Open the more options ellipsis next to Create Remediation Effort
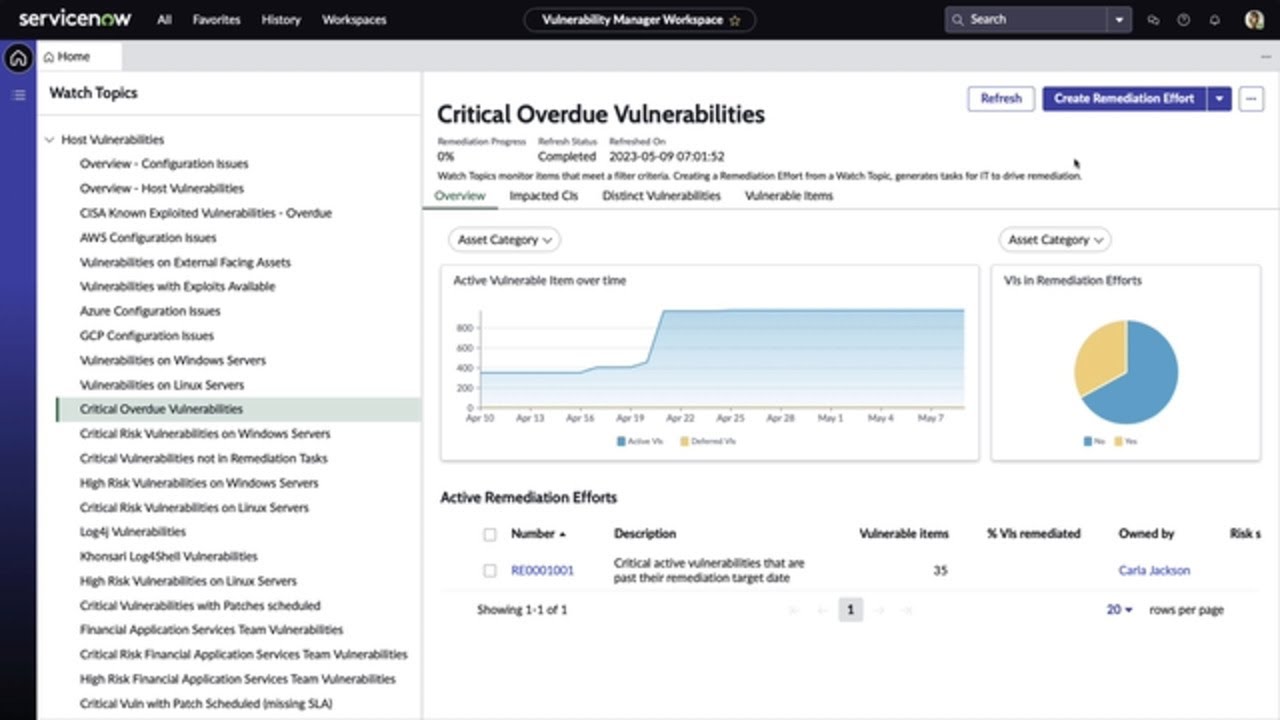 (x=1250, y=98)
